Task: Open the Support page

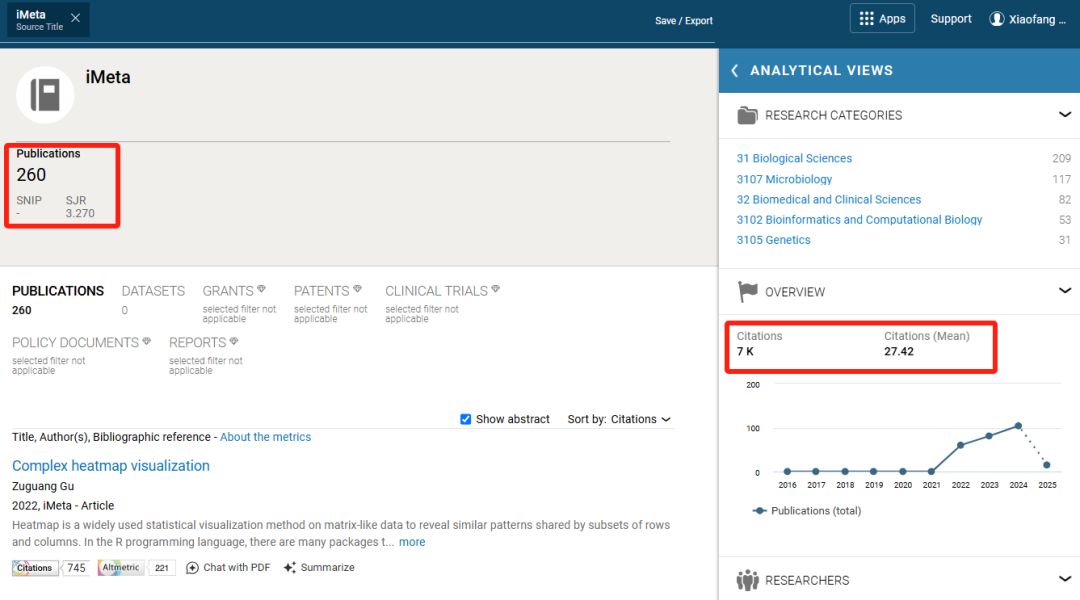Action: pyautogui.click(x=951, y=19)
